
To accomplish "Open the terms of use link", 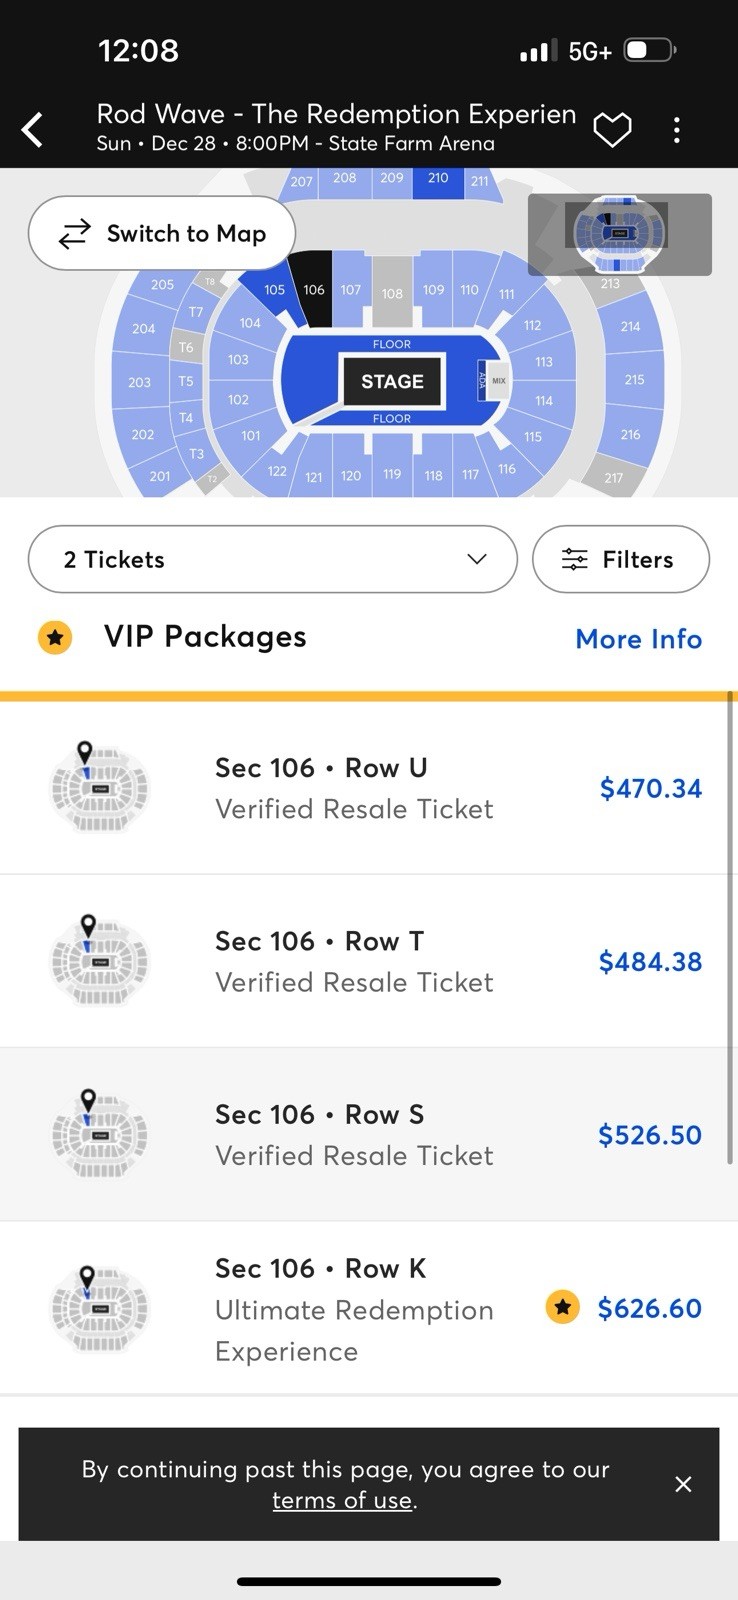I will coord(342,1499).
